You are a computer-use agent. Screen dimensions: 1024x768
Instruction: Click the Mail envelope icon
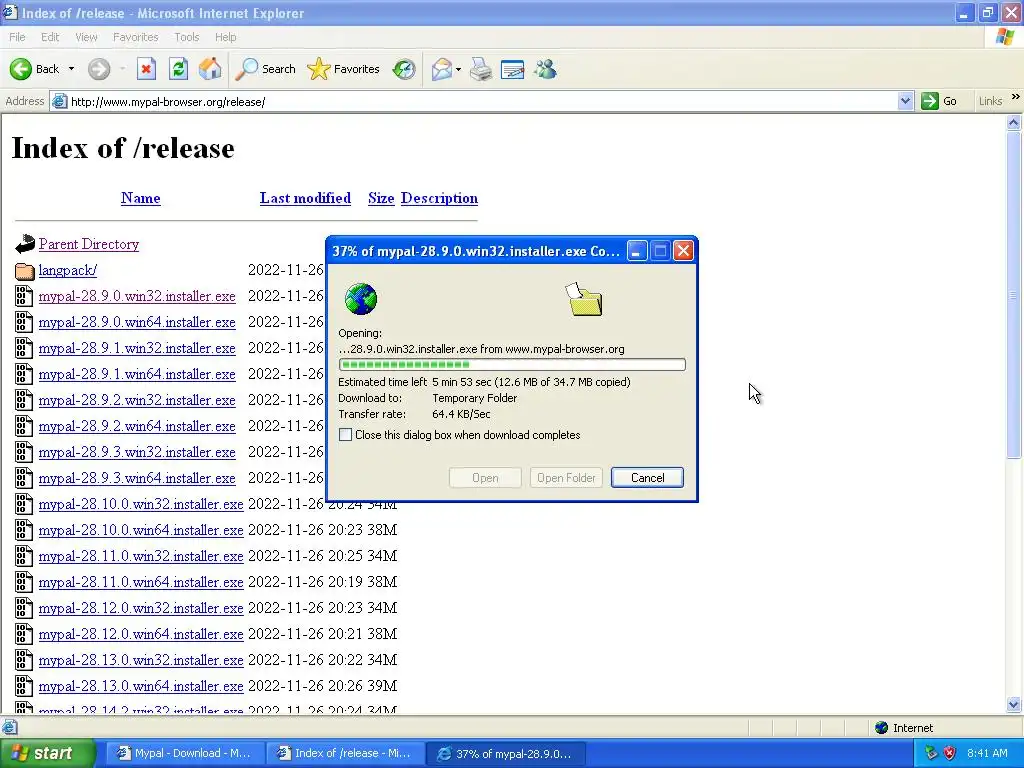[x=442, y=69]
